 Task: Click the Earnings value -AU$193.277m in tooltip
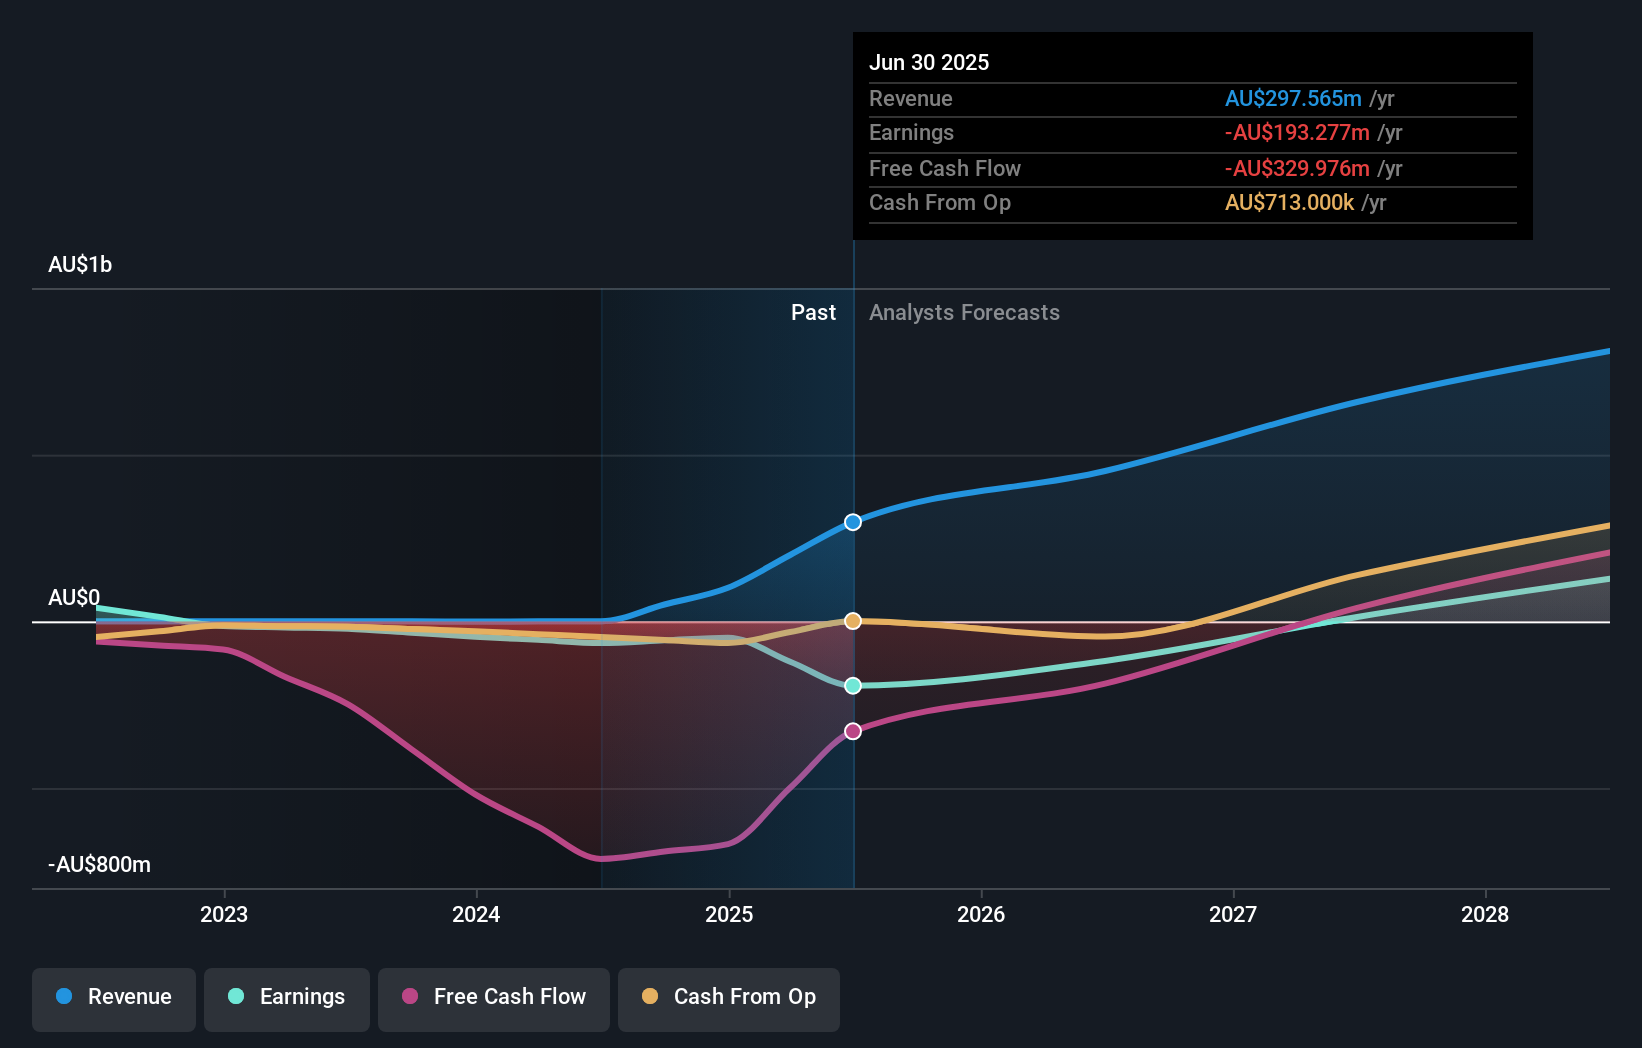point(1297,133)
